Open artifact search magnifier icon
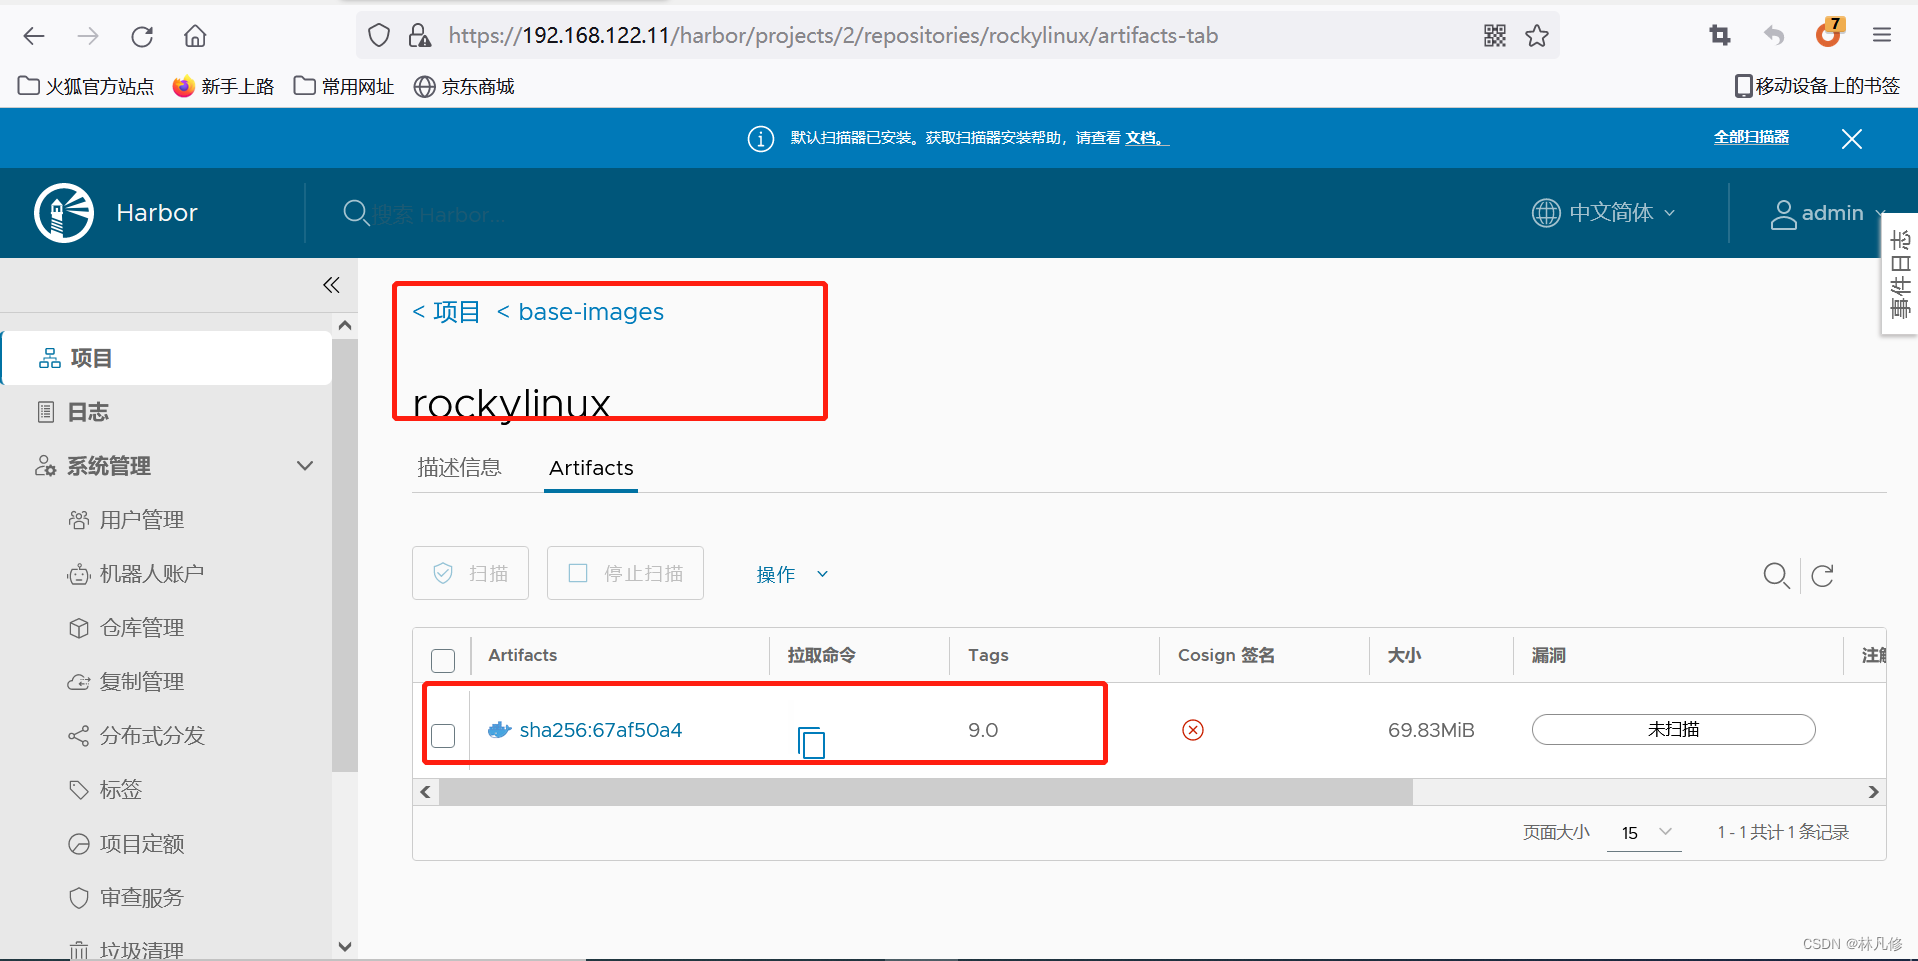Screen dimensions: 1918x961 click(x=1776, y=576)
